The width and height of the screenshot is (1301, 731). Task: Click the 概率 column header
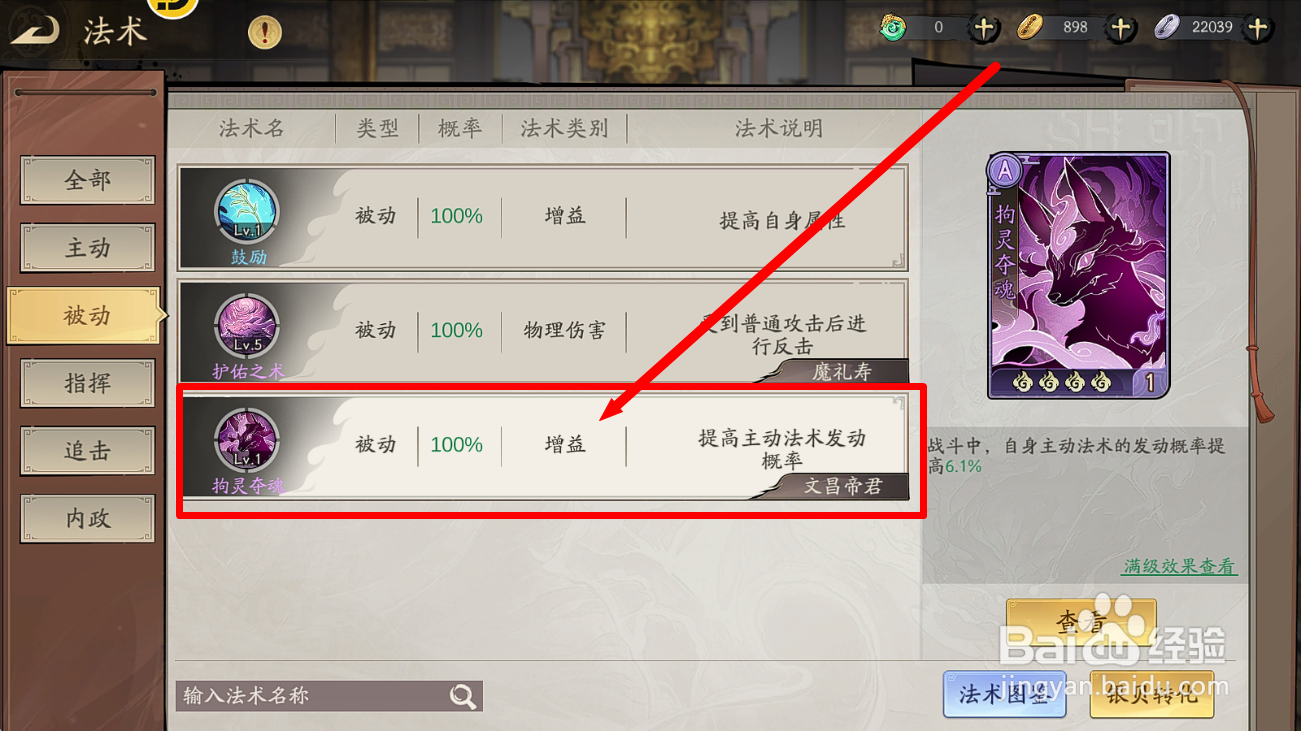pyautogui.click(x=460, y=129)
